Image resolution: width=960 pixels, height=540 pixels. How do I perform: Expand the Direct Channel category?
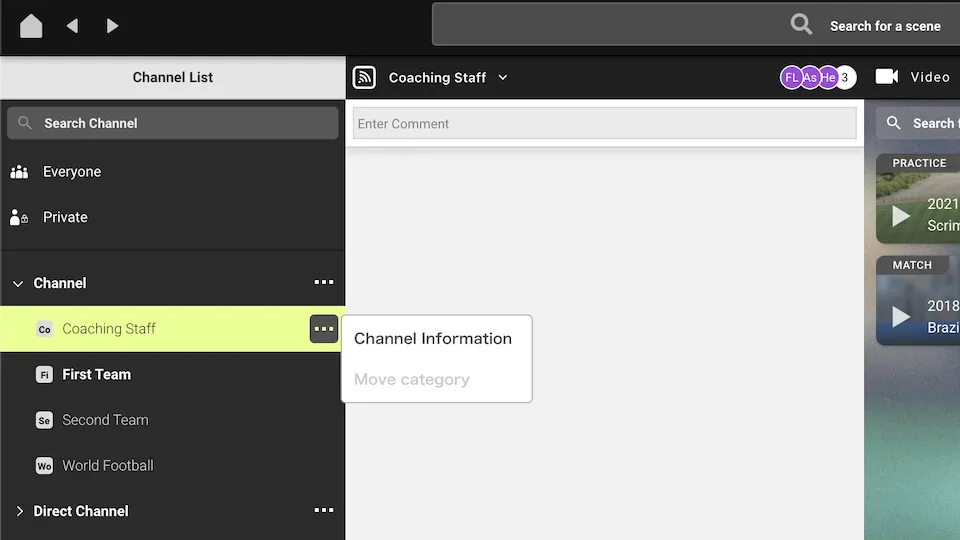pos(19,511)
